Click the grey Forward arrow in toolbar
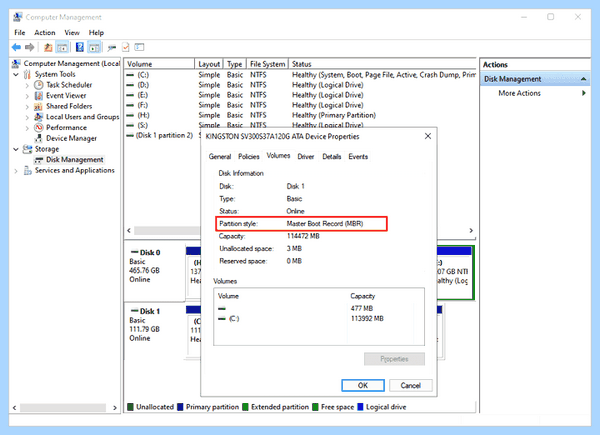The width and height of the screenshot is (600, 435). (x=29, y=47)
